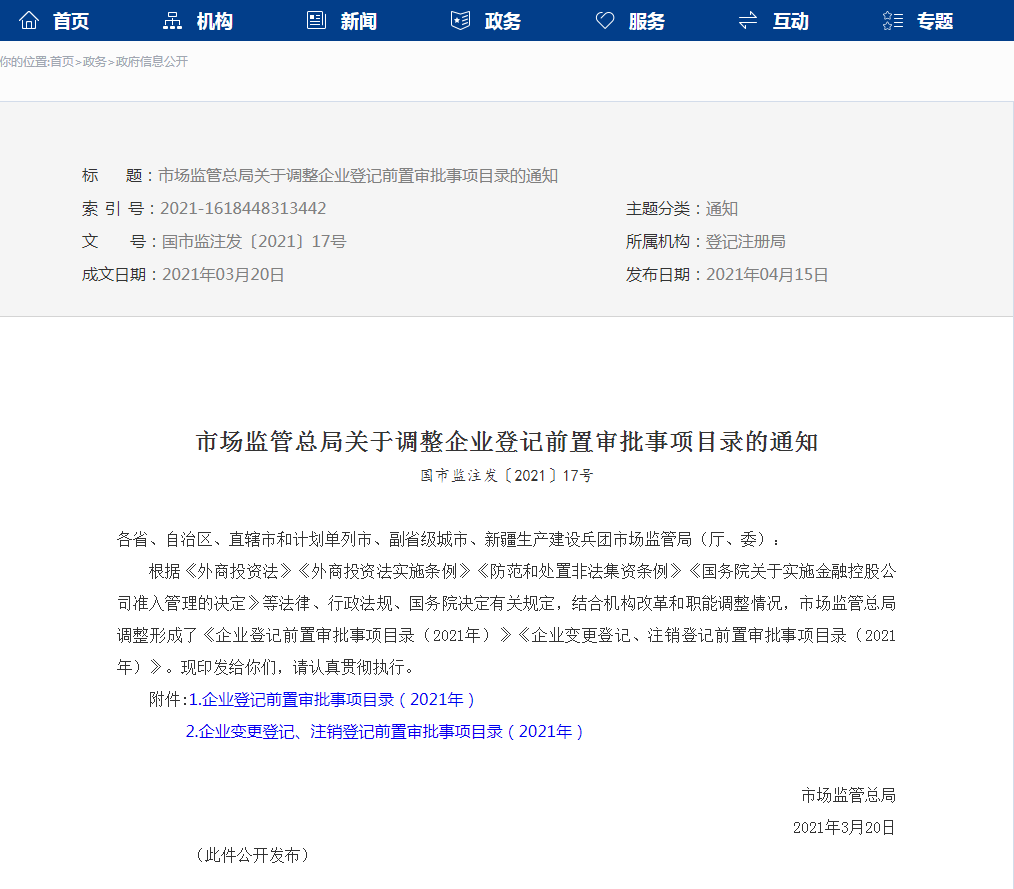Open the 机构 menu item
This screenshot has width=1014, height=889.
215,21
